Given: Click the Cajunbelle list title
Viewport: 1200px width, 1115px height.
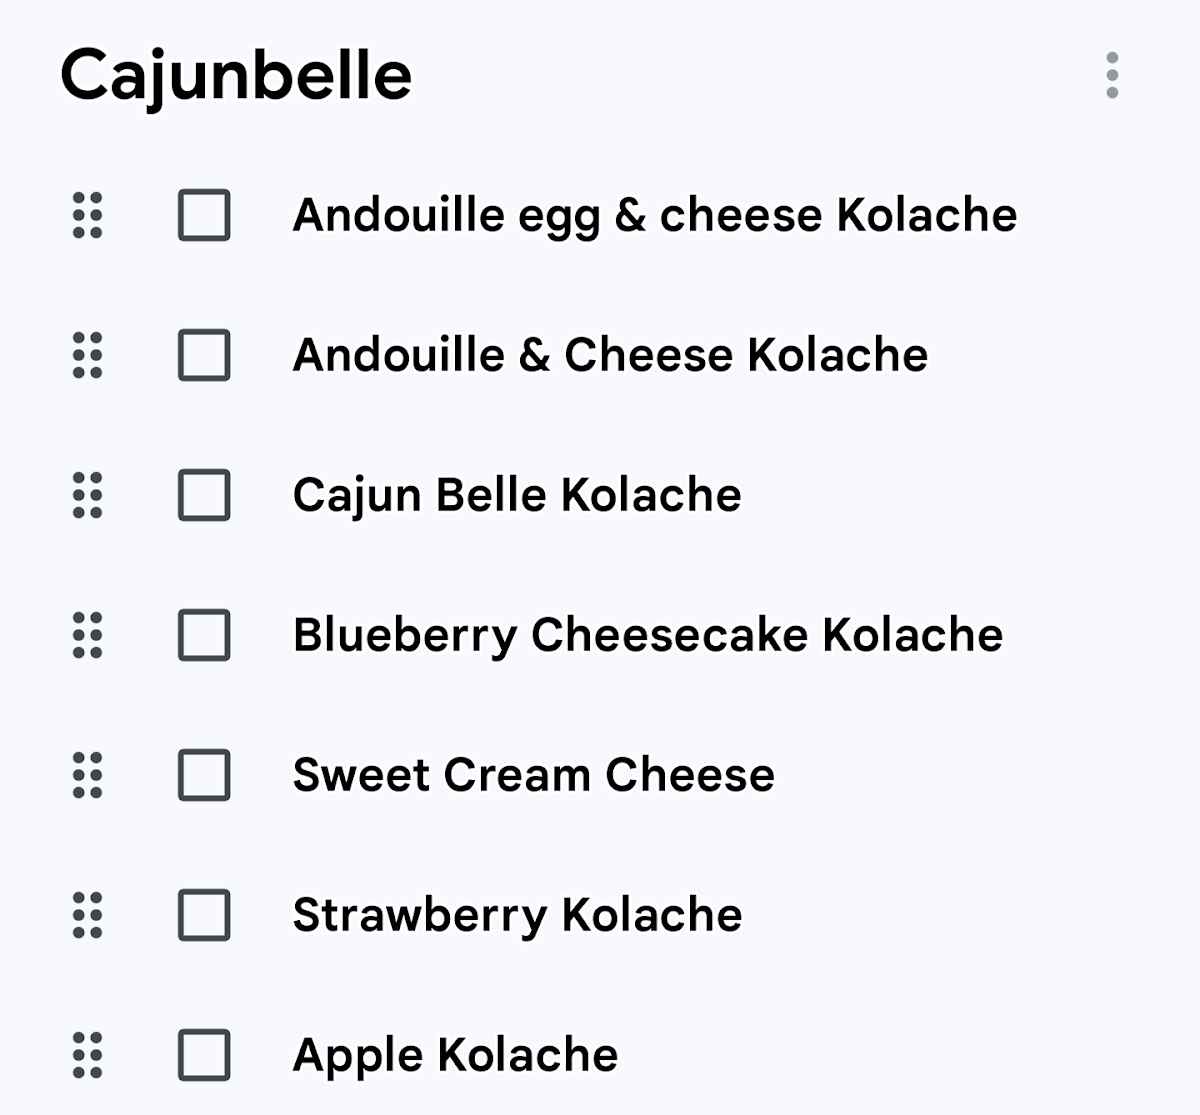Looking at the screenshot, I should [236, 76].
